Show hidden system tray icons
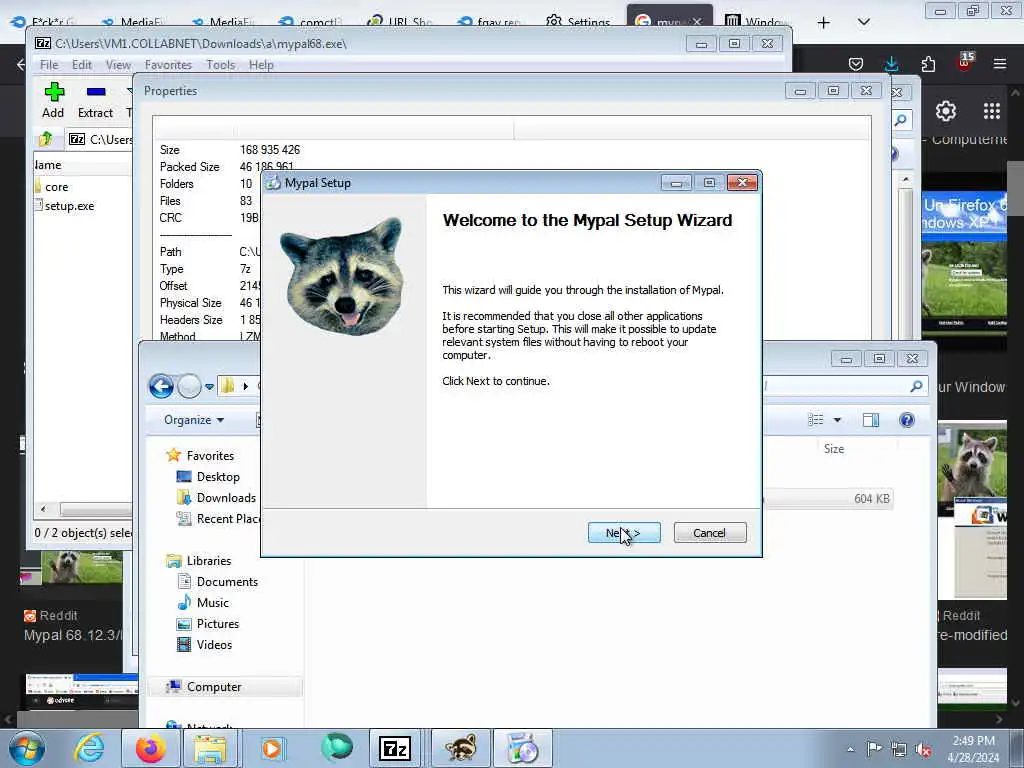The width and height of the screenshot is (1024, 768). click(x=850, y=749)
